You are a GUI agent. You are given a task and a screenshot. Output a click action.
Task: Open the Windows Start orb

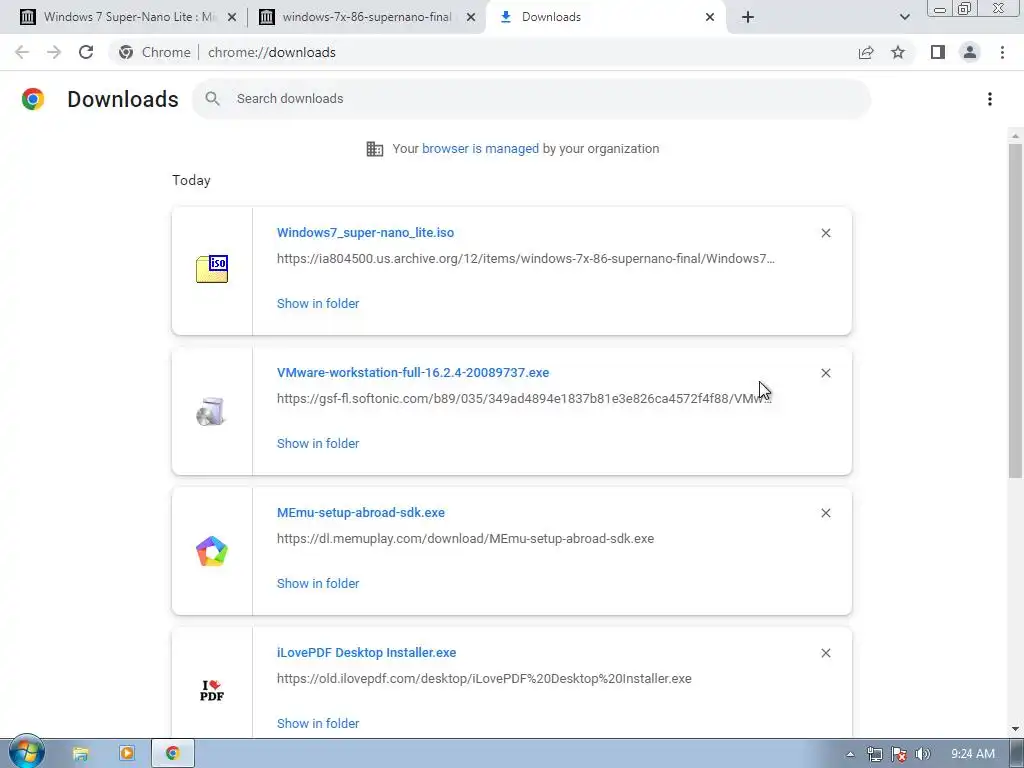tap(26, 752)
